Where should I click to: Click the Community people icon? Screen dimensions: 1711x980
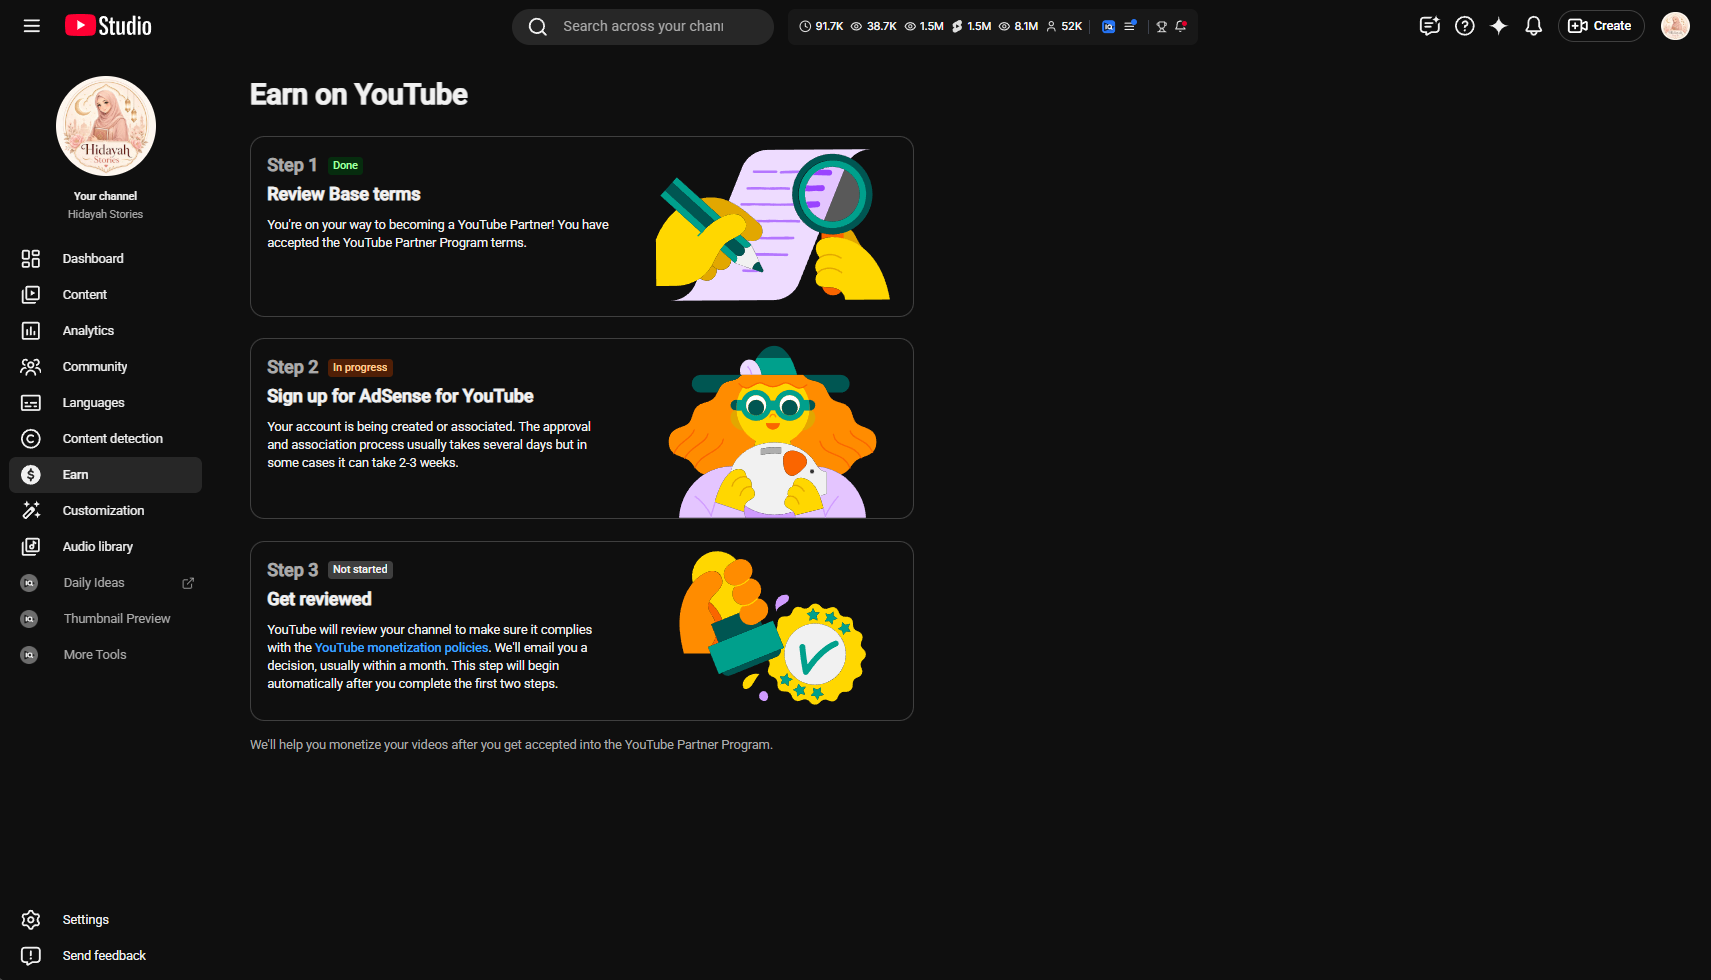point(31,367)
